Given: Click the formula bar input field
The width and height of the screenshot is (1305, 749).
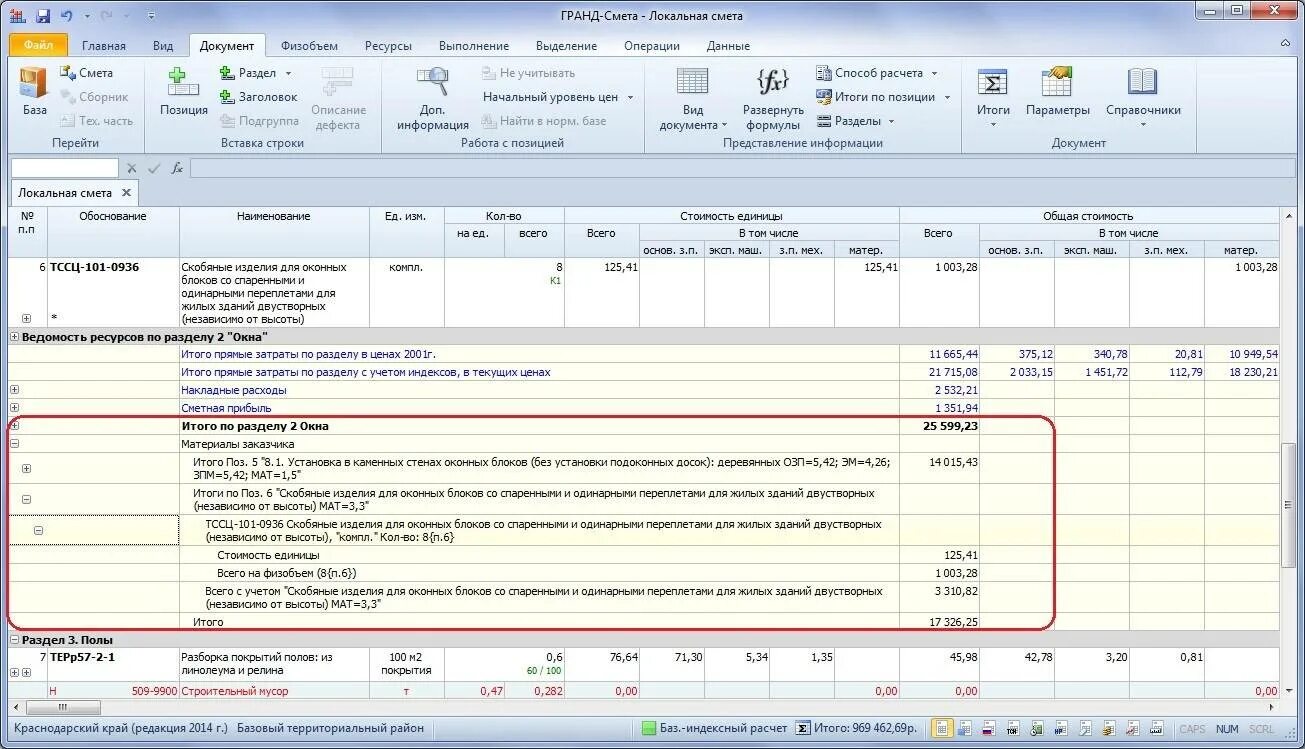Looking at the screenshot, I should coord(741,168).
